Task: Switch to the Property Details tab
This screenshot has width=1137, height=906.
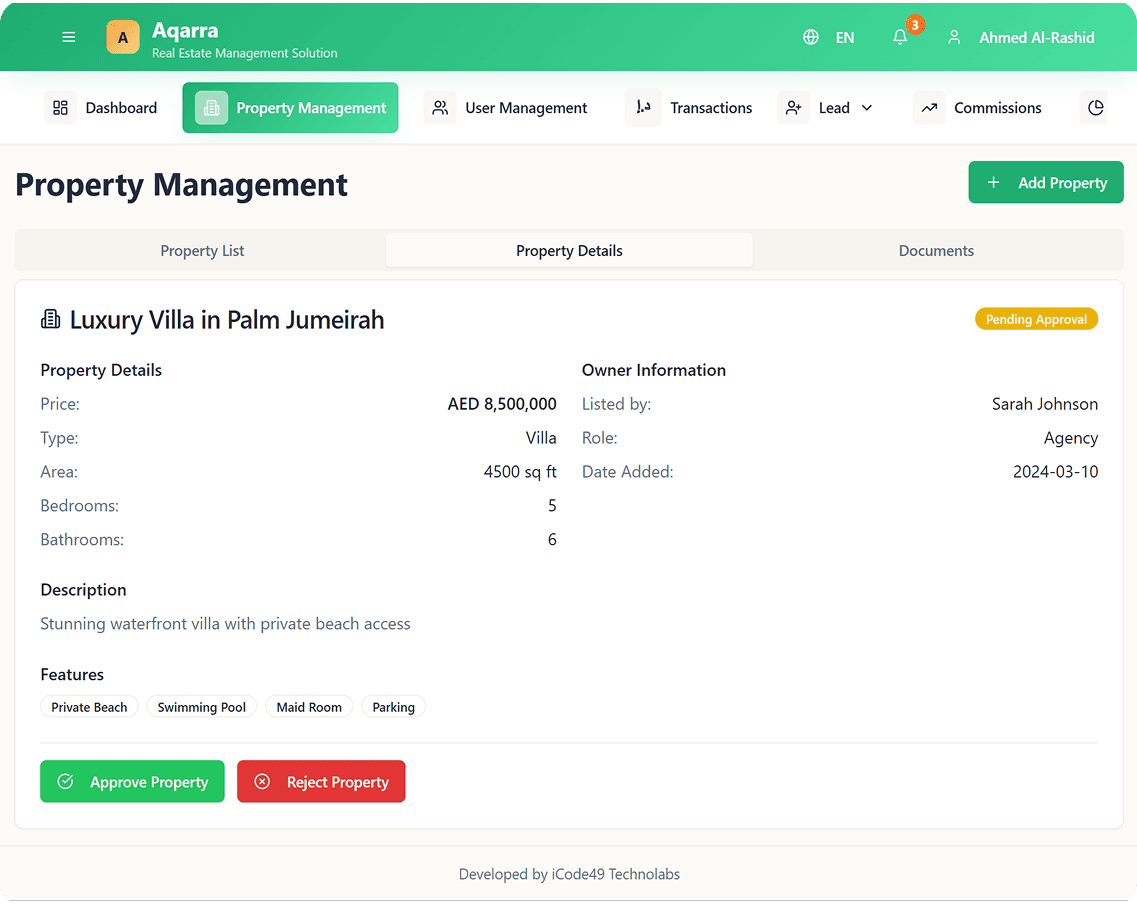Action: coord(569,250)
